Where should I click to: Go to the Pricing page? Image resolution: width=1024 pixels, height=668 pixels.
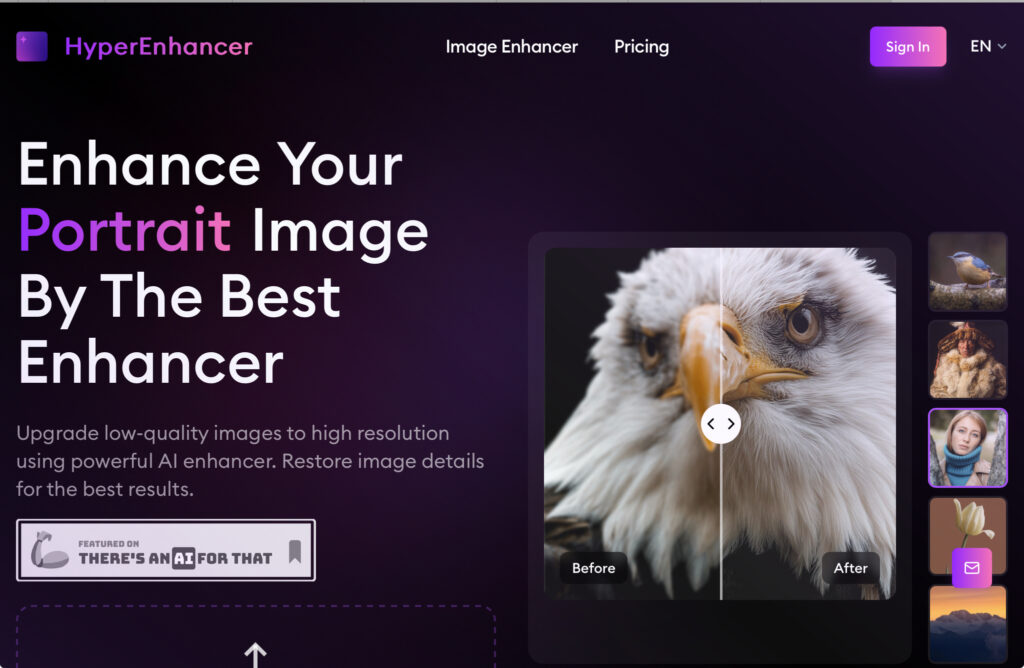point(641,46)
